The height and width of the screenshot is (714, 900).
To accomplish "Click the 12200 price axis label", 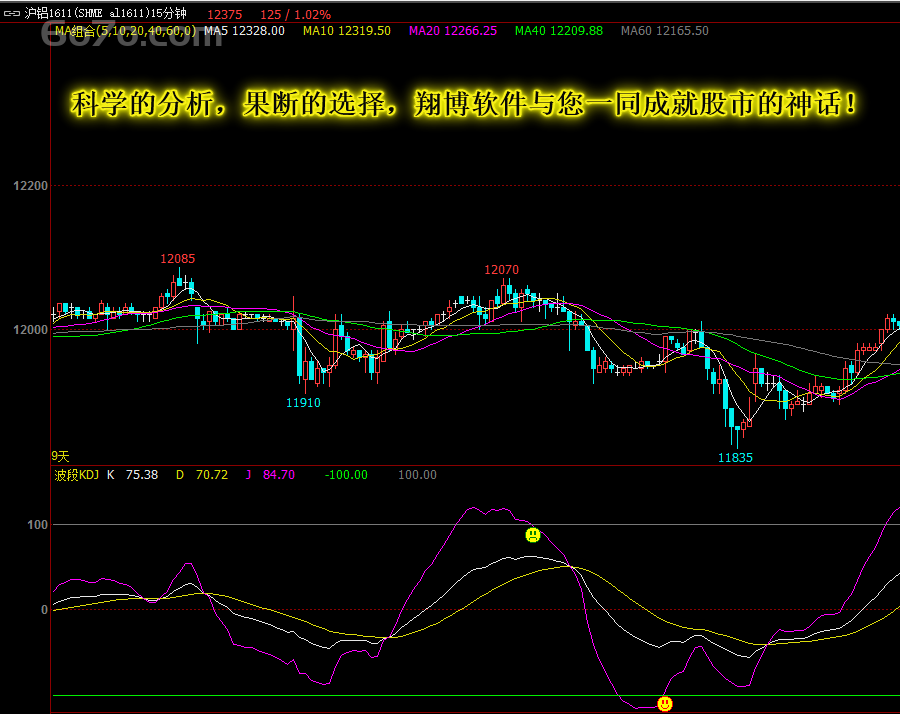I will coord(30,186).
